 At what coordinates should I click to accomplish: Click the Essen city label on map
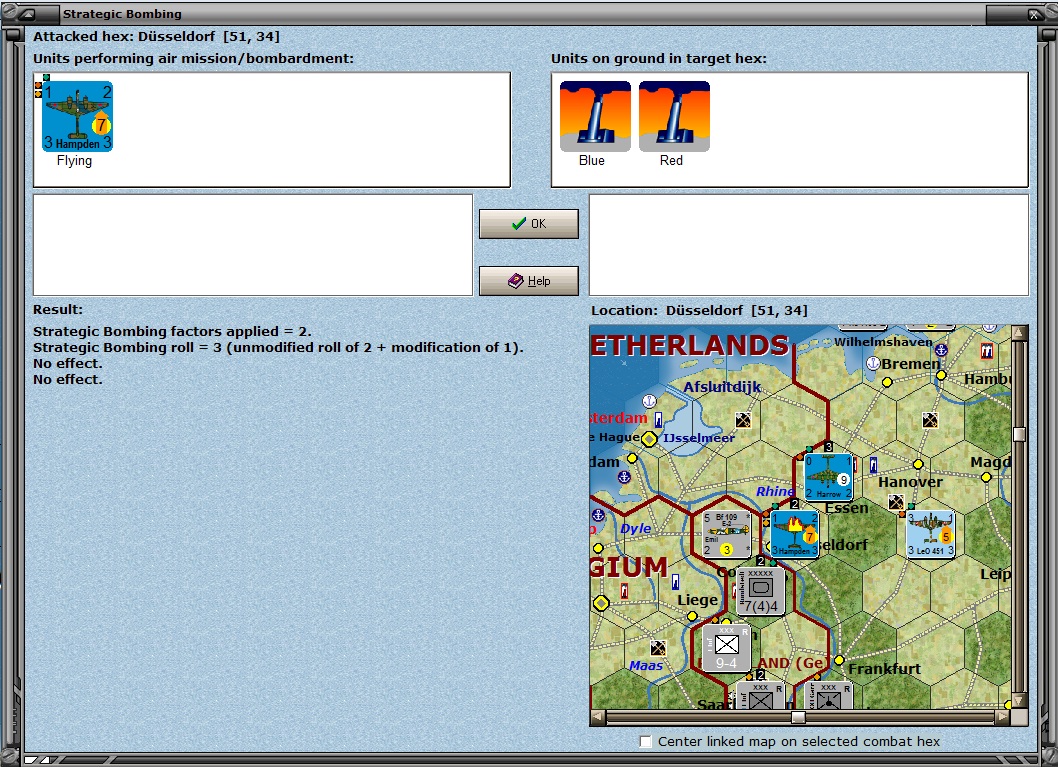pos(847,508)
